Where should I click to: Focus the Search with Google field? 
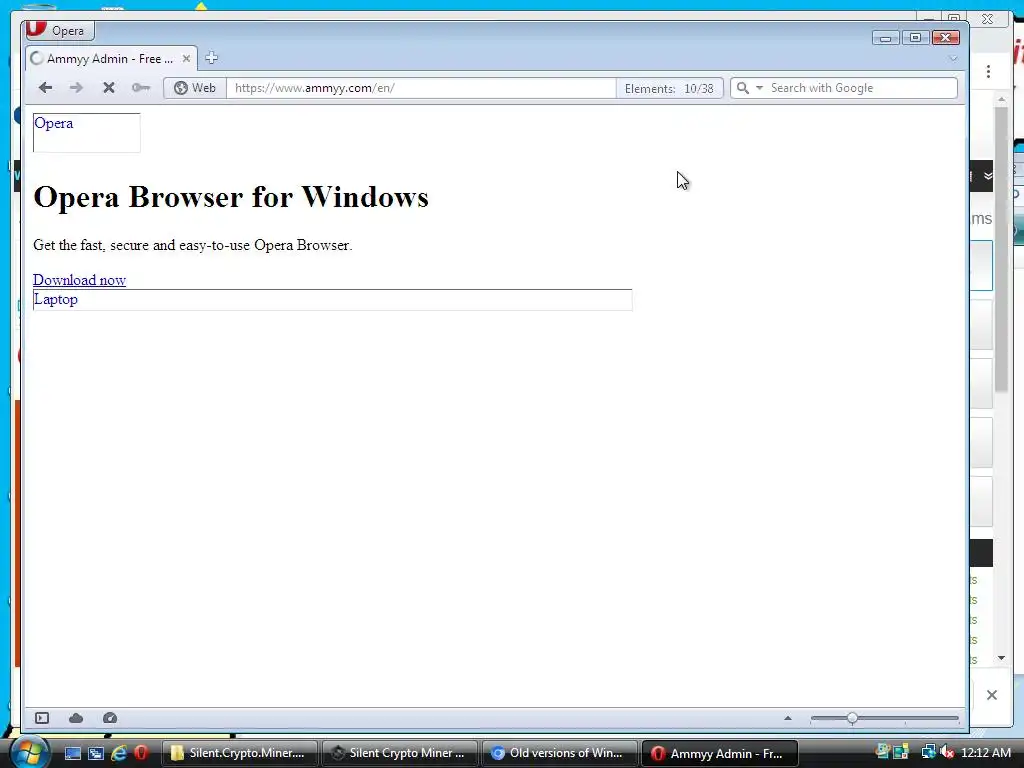[x=862, y=88]
